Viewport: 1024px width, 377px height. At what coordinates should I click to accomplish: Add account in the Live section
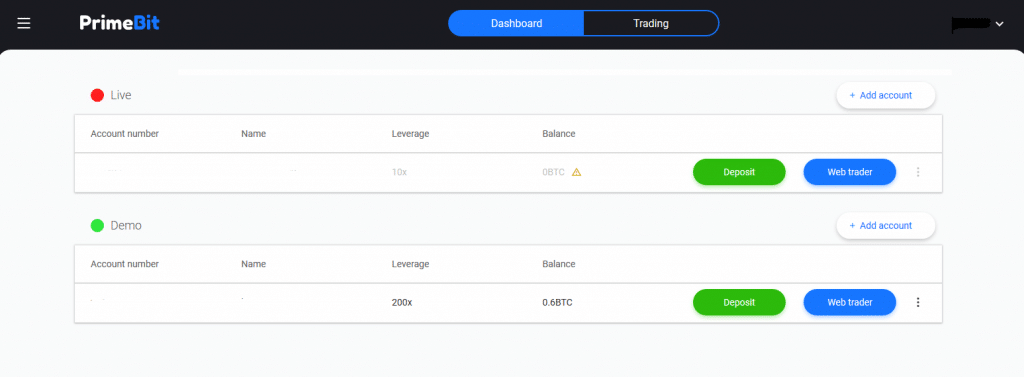pyautogui.click(x=886, y=95)
